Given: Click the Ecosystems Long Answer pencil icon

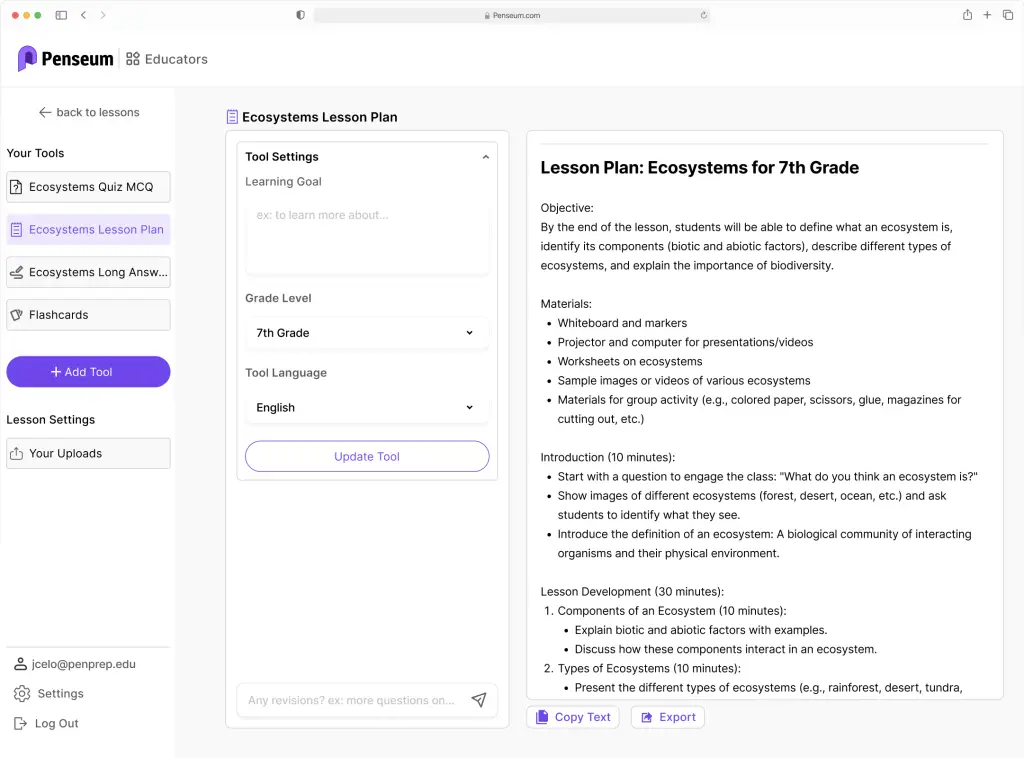Looking at the screenshot, I should tap(16, 272).
